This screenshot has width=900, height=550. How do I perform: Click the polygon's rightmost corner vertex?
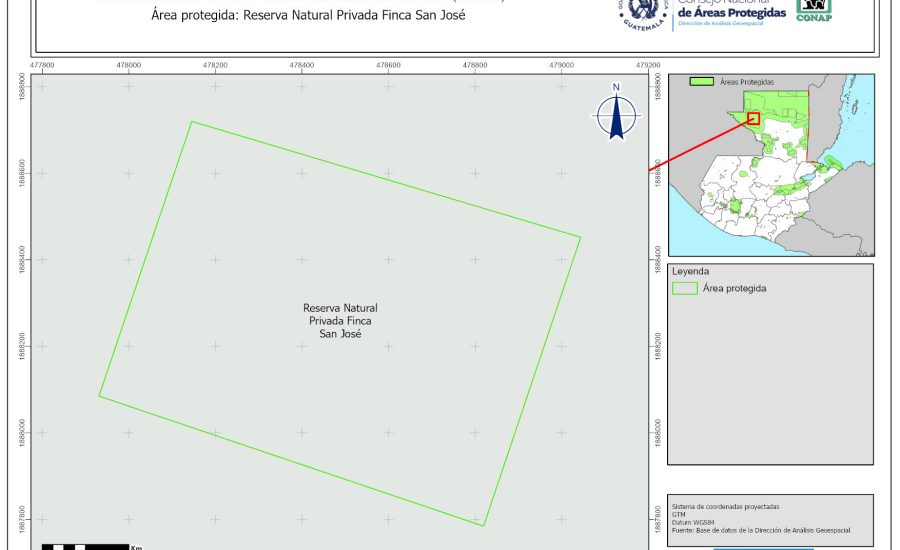point(580,238)
